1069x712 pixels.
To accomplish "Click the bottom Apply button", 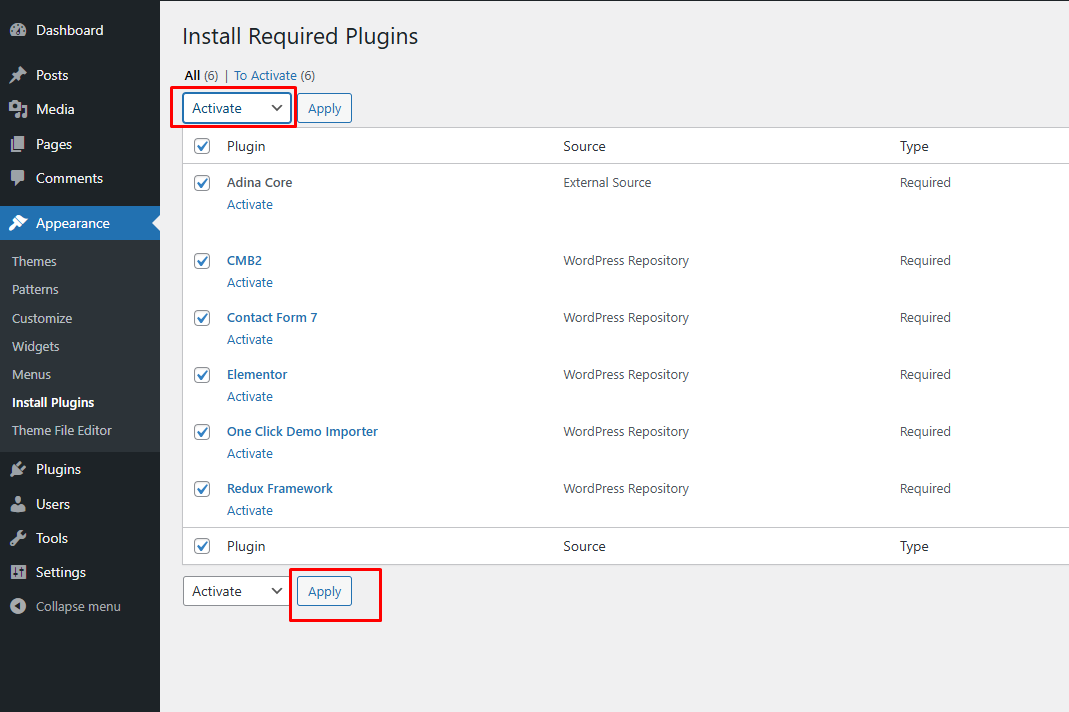I will 325,591.
